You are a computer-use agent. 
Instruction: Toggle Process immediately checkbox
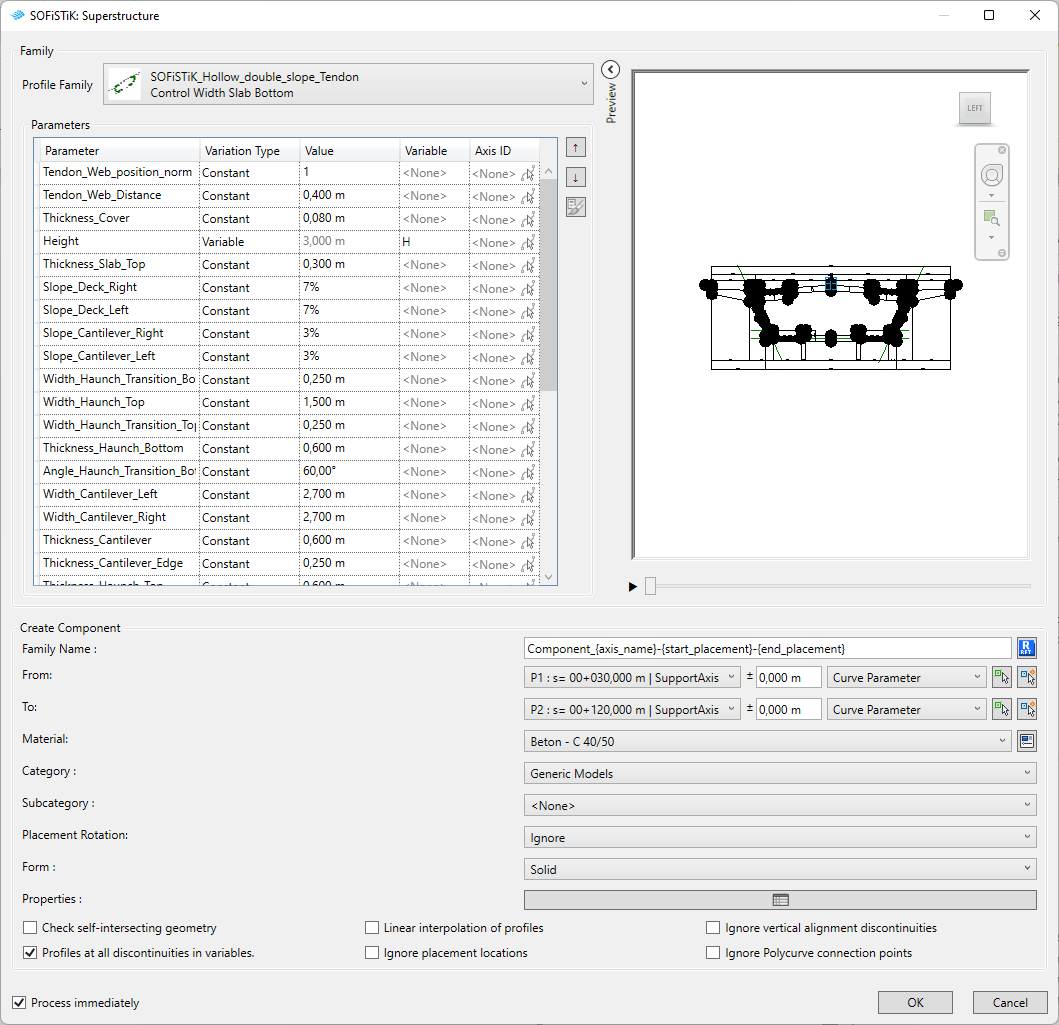click(x=19, y=1002)
